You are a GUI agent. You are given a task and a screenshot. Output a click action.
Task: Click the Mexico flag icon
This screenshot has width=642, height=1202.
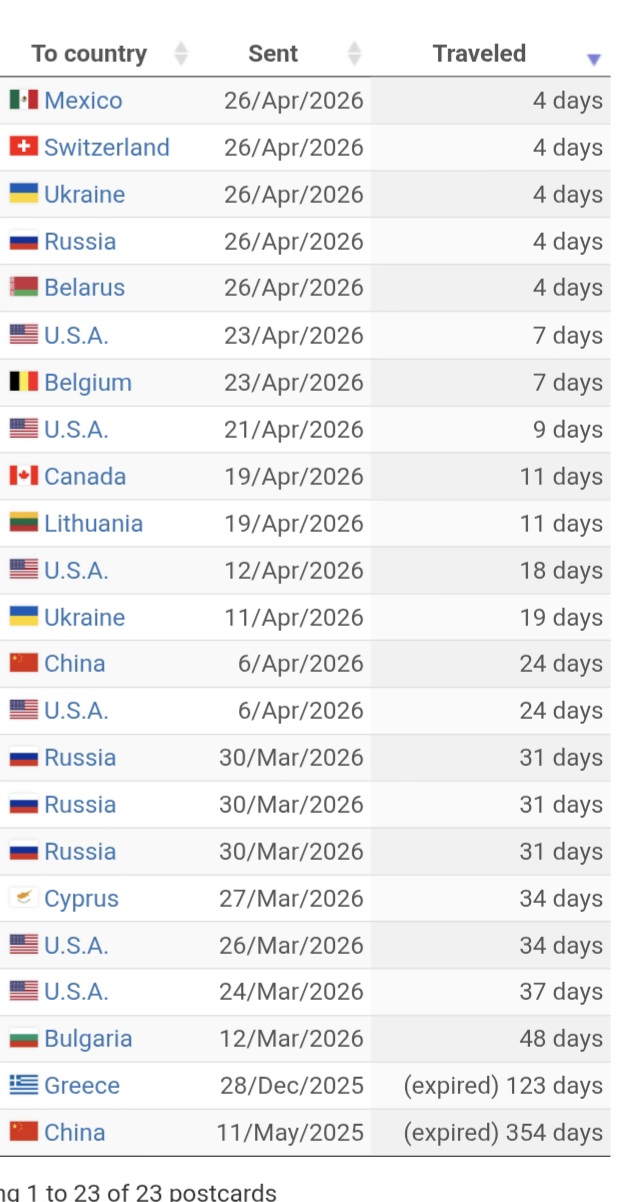[x=24, y=100]
